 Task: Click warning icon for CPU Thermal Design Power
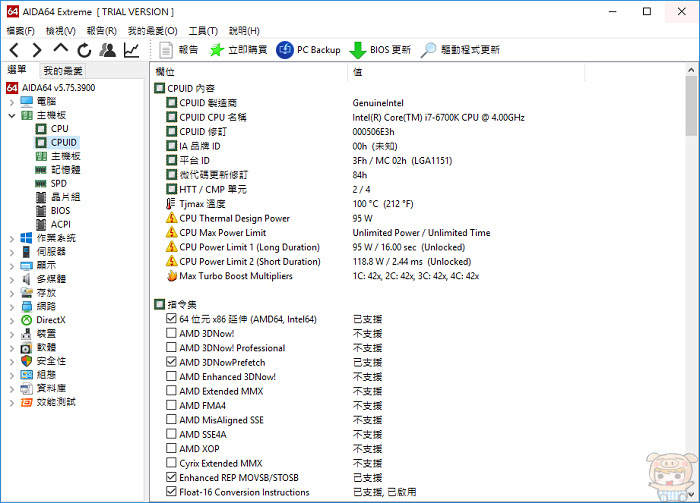[171, 218]
